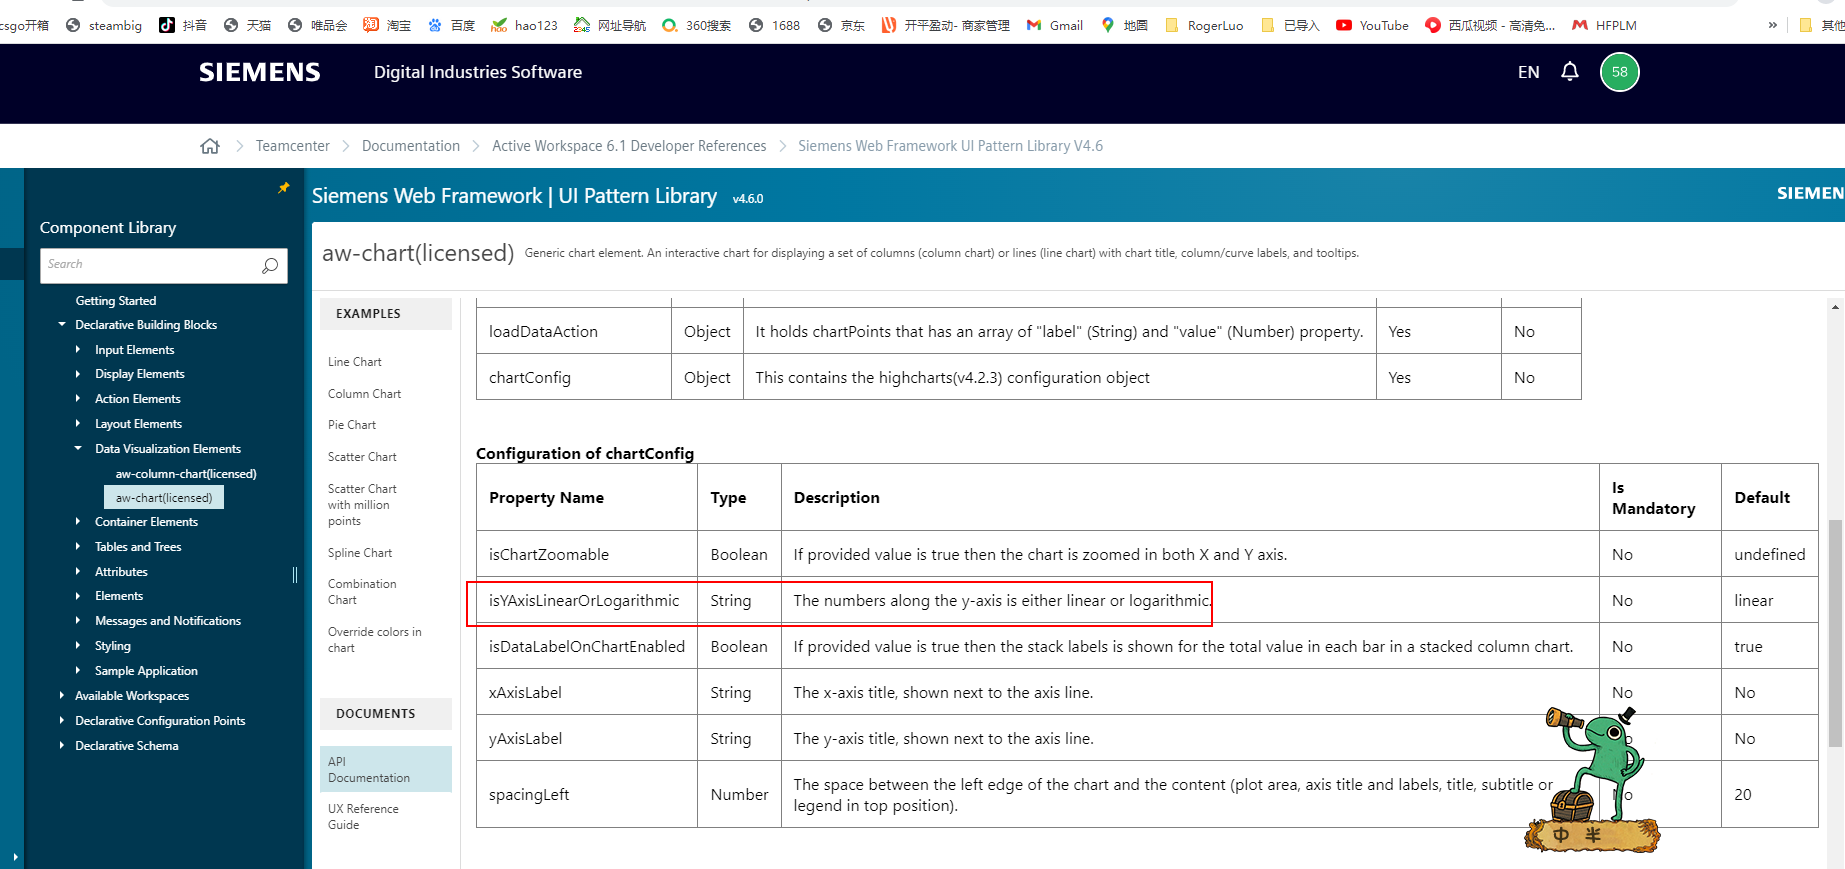Screen dimensions: 1845x869
Task: Open the 网址导航 bookmark
Action: tap(610, 25)
